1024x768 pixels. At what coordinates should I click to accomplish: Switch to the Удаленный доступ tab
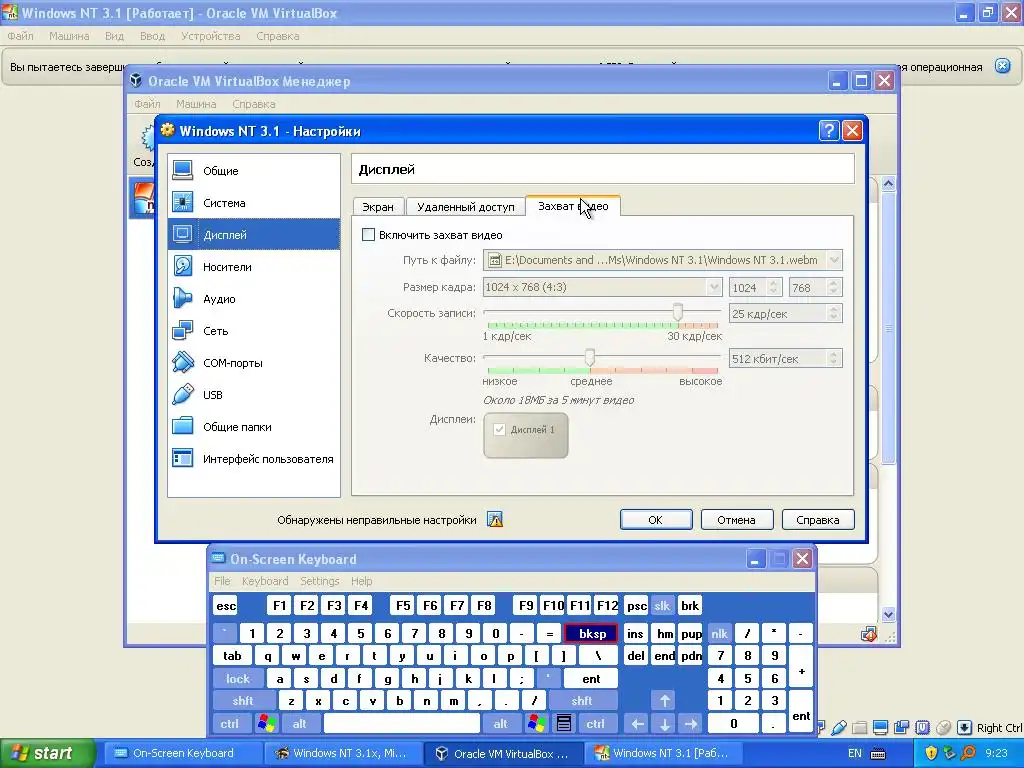click(x=466, y=206)
